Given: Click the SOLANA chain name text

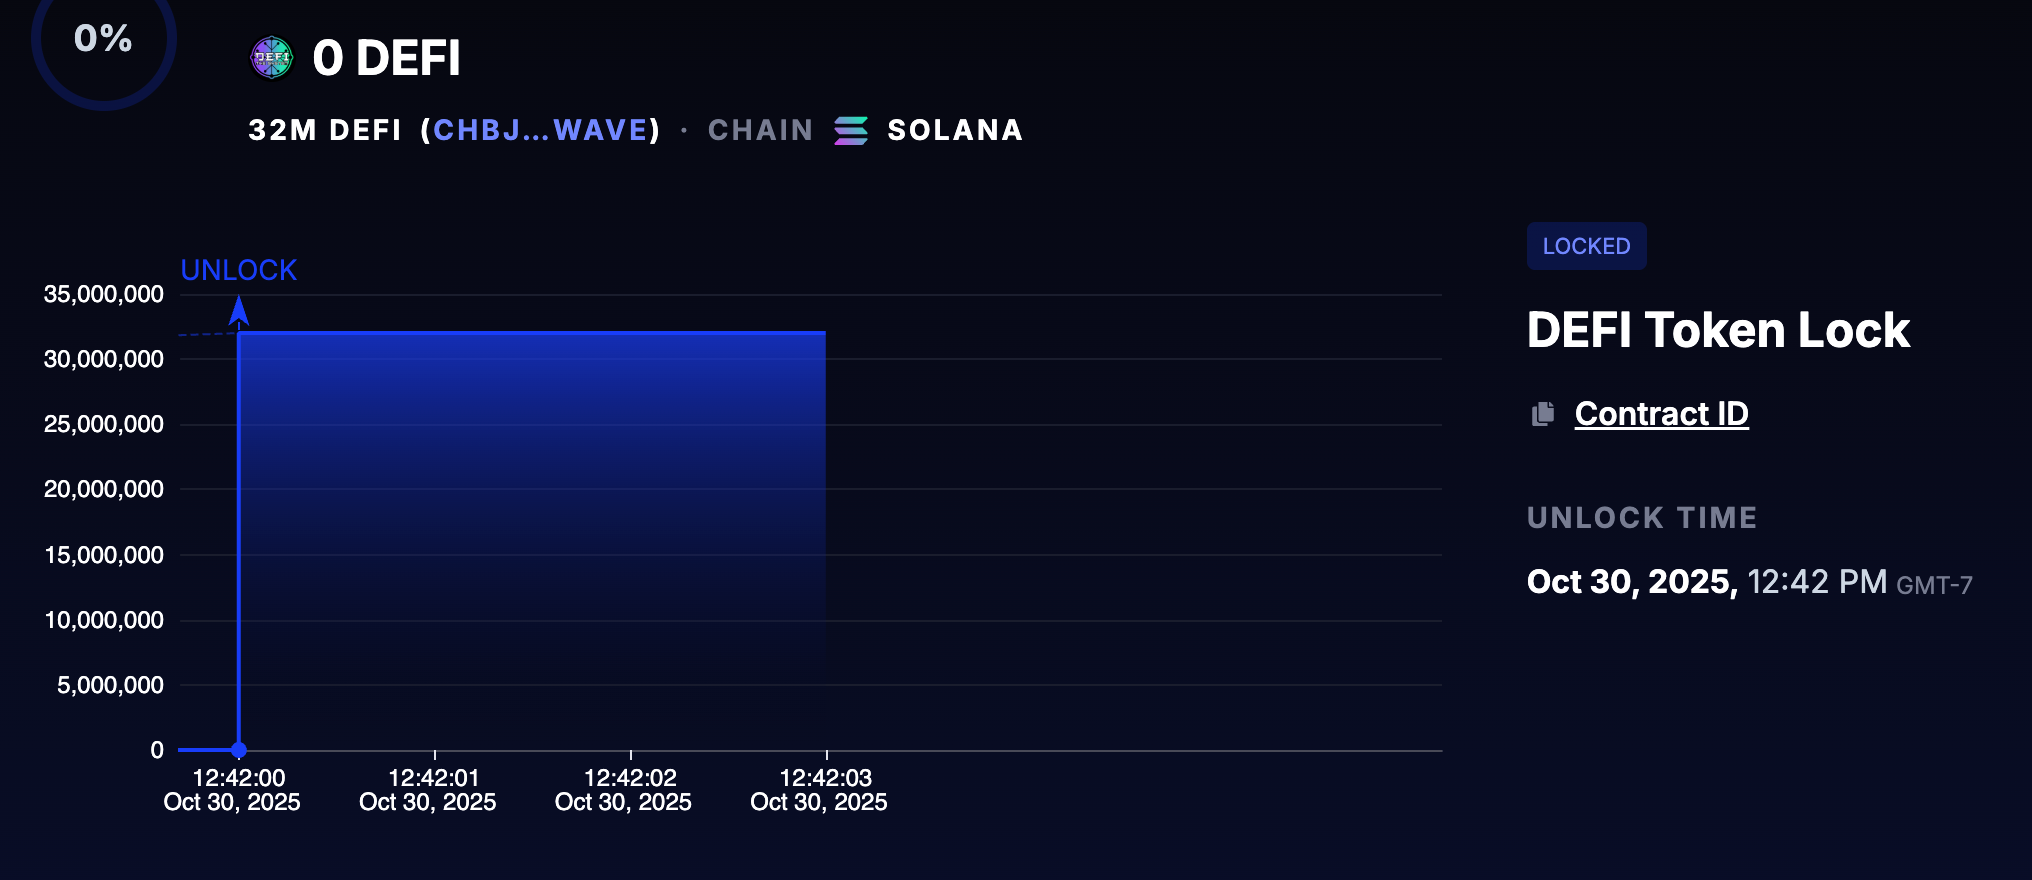Looking at the screenshot, I should click(x=955, y=131).
